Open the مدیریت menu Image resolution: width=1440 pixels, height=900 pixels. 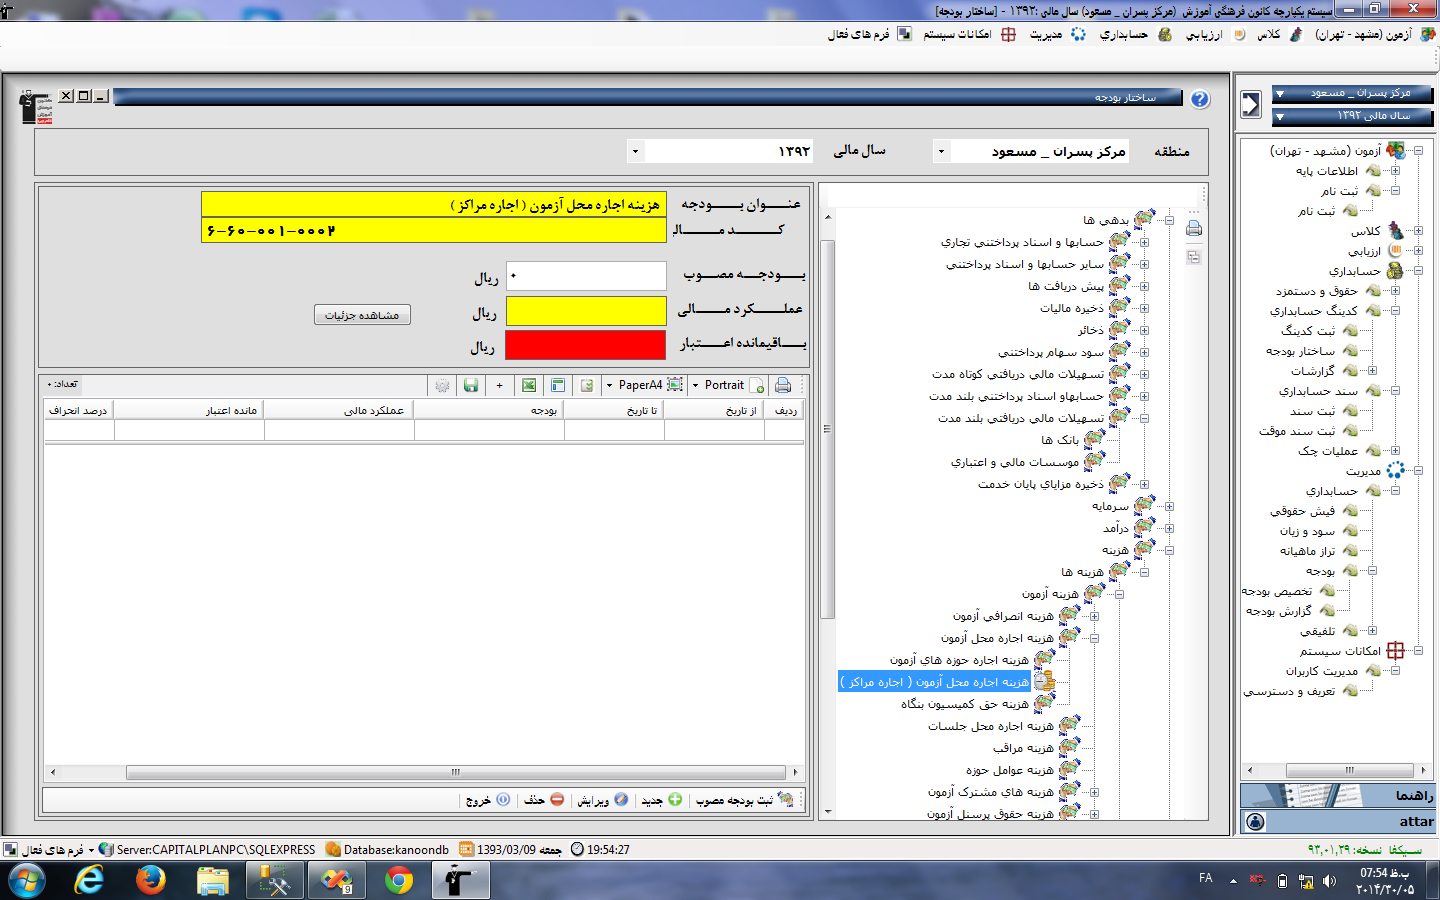pos(1057,34)
